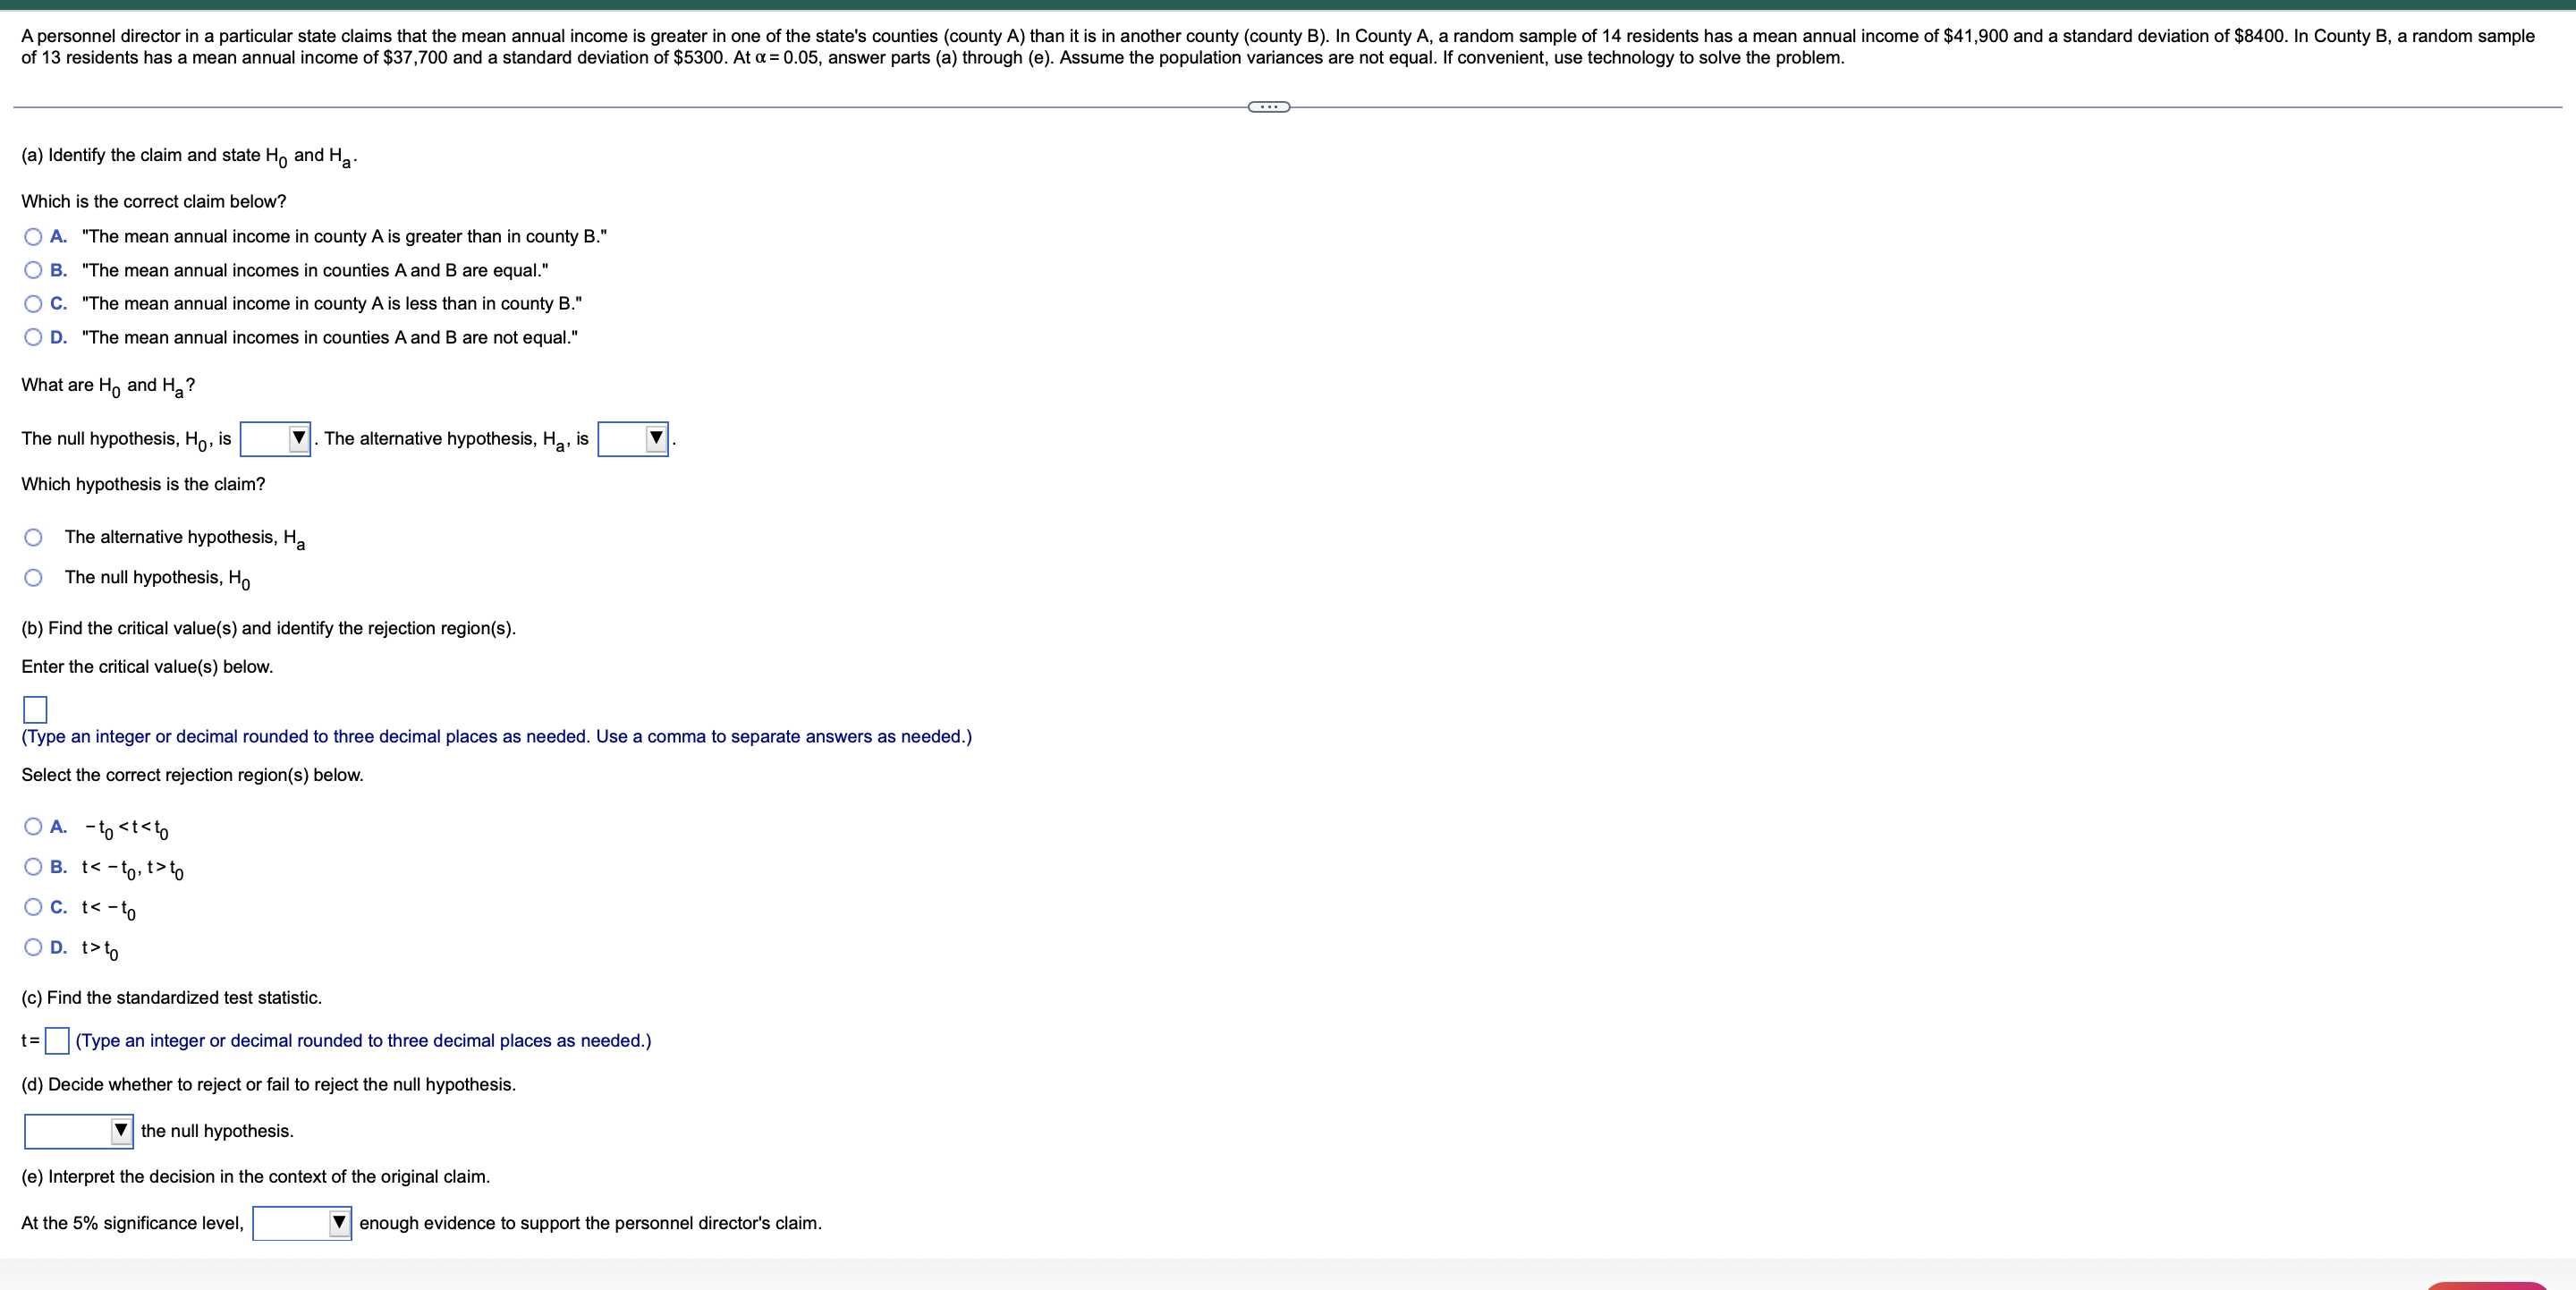Choose rejection region C, t < -t0
Image resolution: width=2576 pixels, height=1290 pixels.
coord(33,906)
